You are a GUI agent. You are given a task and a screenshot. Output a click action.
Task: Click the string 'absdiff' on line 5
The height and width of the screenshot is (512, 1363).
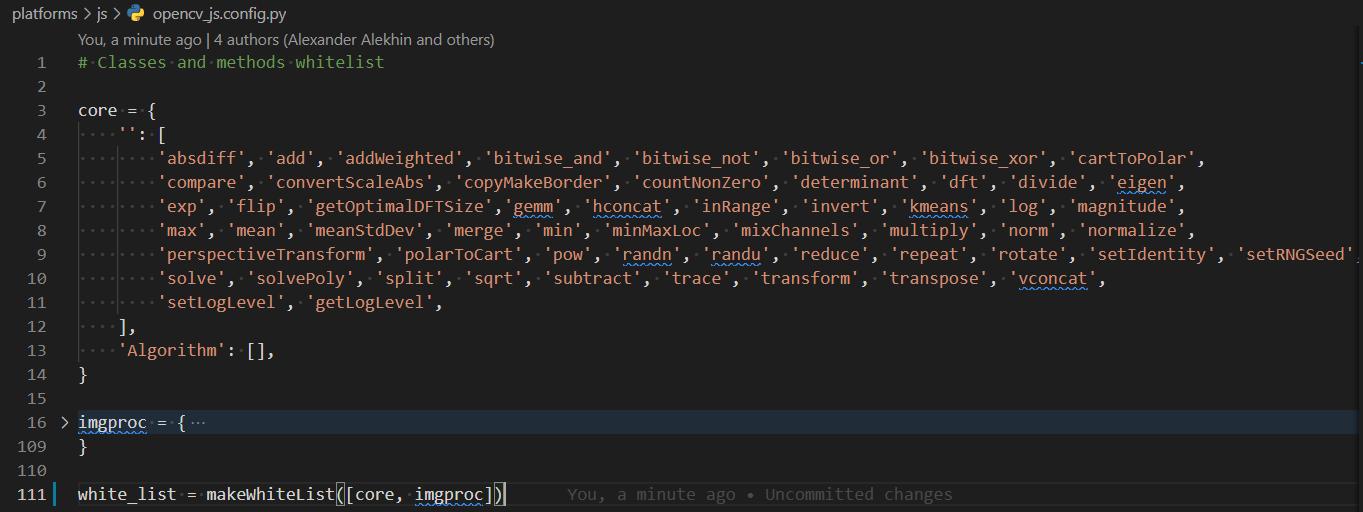[x=202, y=158]
